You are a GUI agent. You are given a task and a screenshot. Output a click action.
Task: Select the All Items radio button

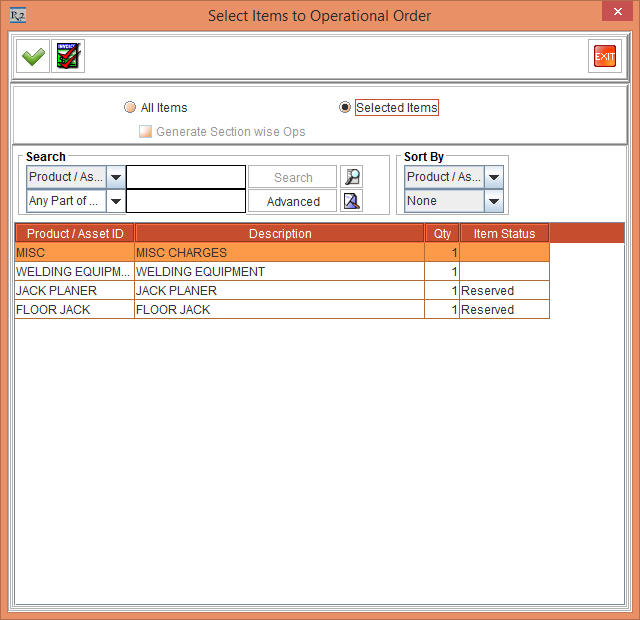130,108
